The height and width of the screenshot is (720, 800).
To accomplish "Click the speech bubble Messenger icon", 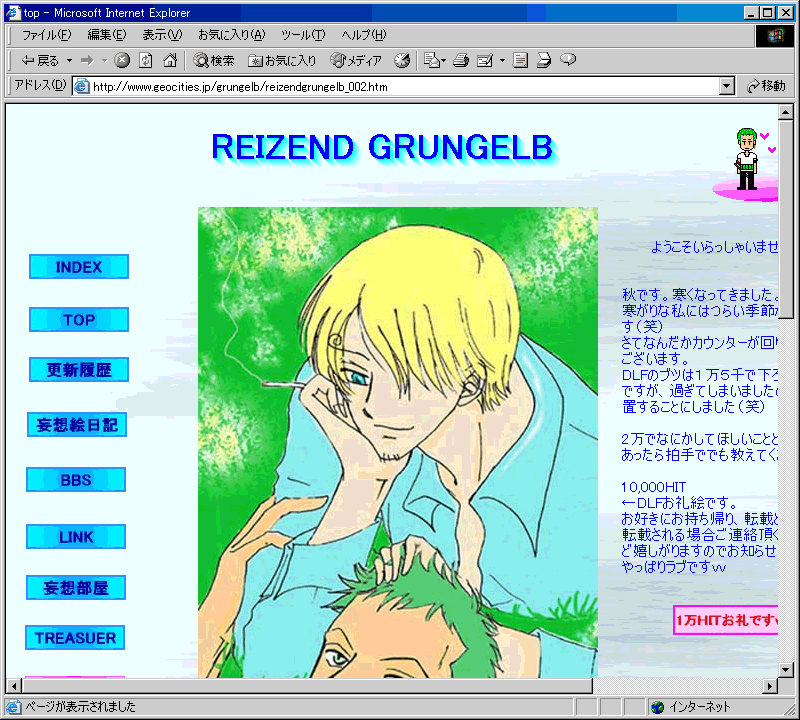I will [x=568, y=60].
